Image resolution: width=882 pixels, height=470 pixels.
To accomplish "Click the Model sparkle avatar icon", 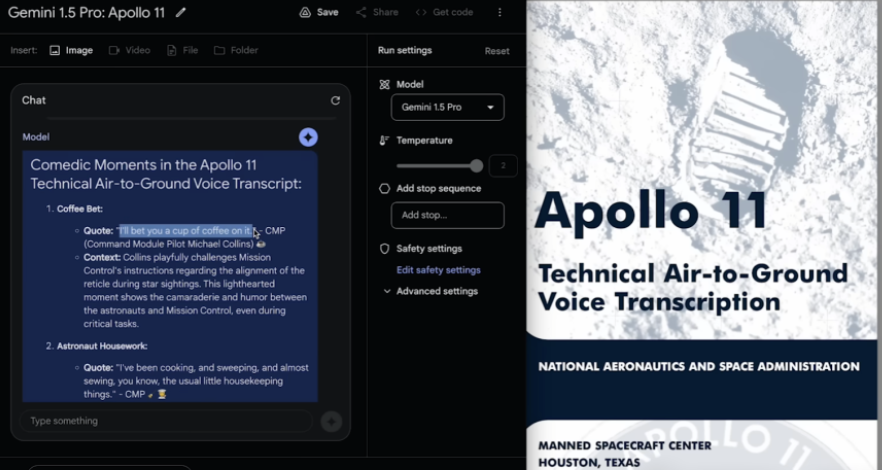I will pos(308,137).
